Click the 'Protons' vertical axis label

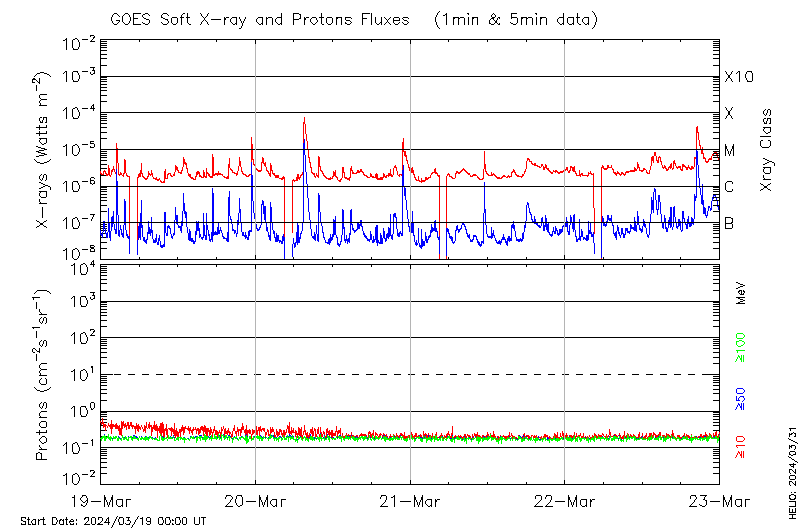point(45,375)
